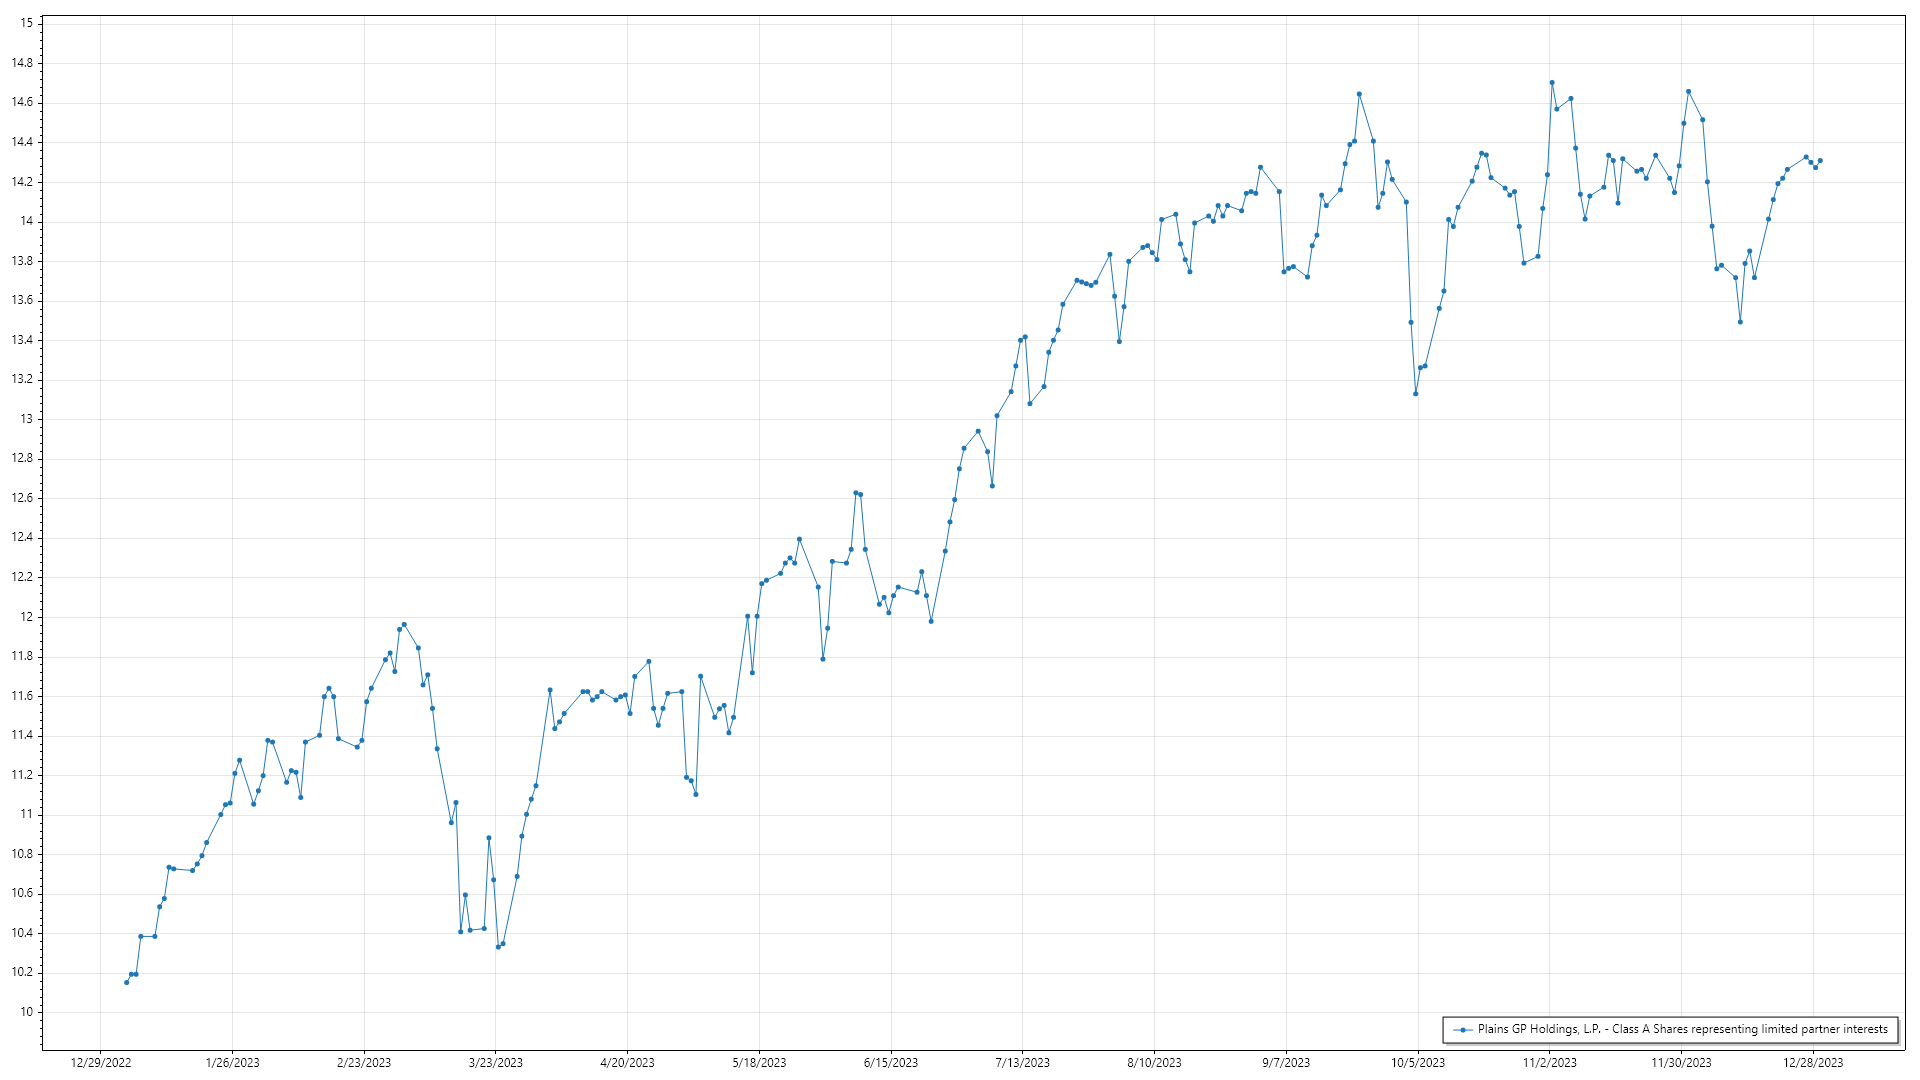
Task: Click the blue line marker in the legend
Action: point(1463,1029)
